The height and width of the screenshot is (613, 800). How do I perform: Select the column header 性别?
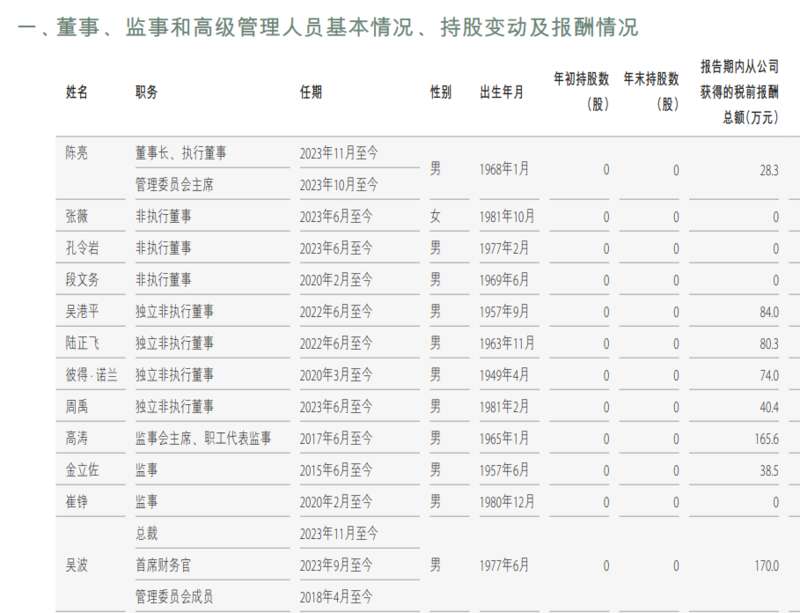point(440,92)
